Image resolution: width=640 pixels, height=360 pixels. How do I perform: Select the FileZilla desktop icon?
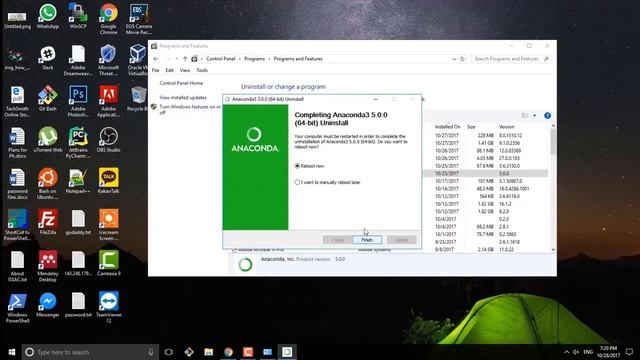tap(48, 222)
